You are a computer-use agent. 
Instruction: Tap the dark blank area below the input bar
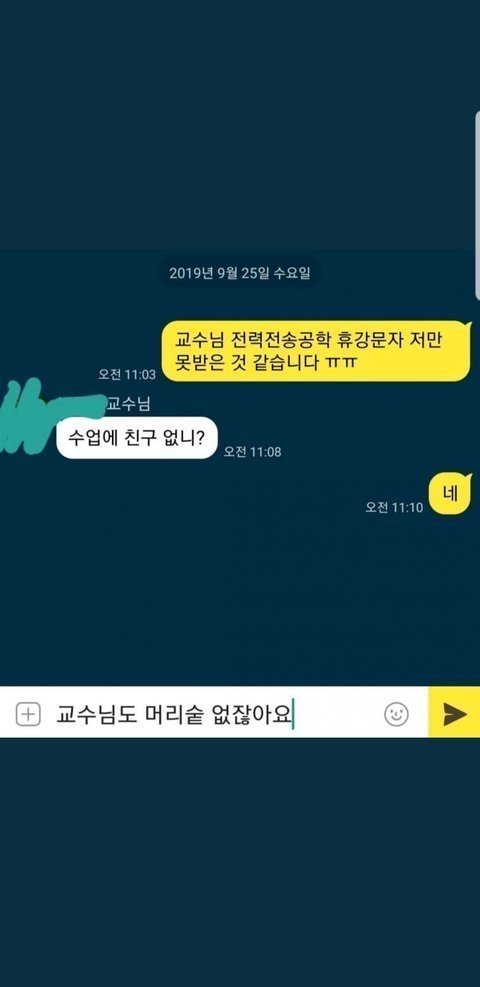point(239,862)
